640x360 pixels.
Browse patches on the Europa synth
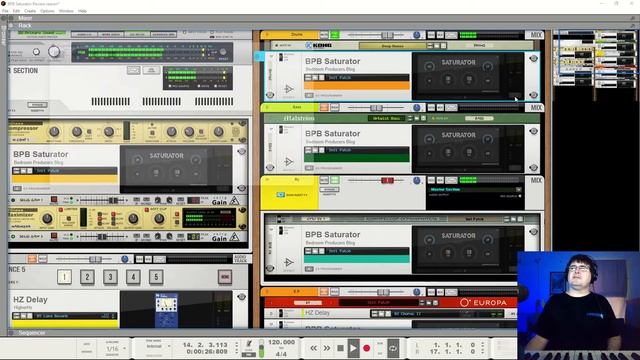coord(429,302)
